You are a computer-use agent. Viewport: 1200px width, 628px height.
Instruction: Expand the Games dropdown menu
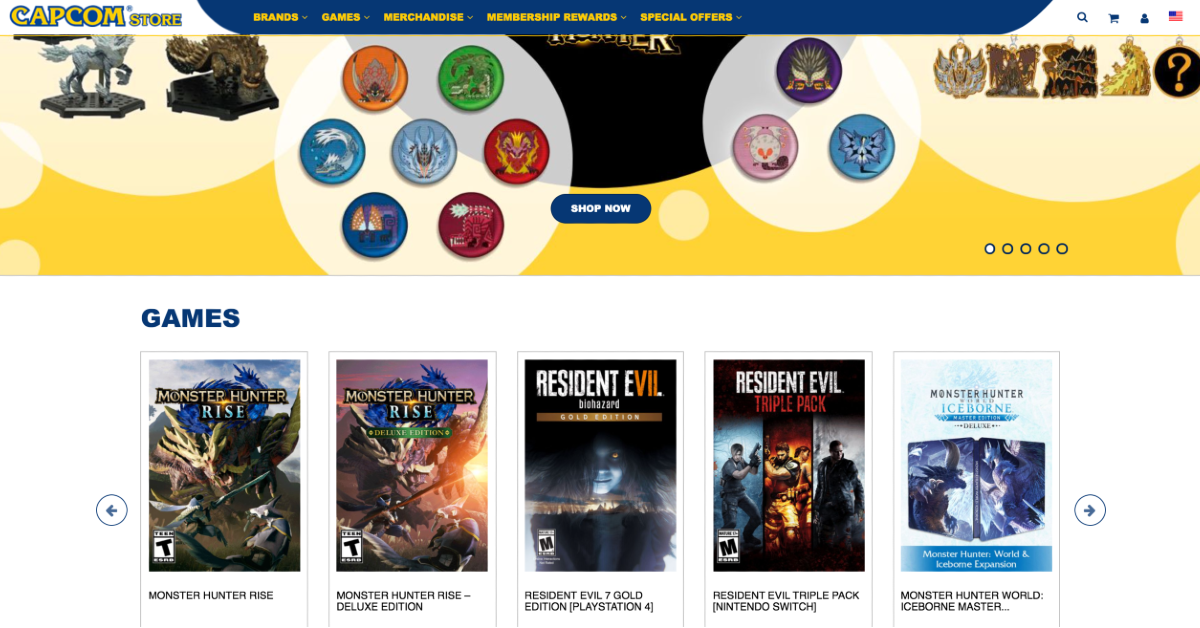[345, 17]
